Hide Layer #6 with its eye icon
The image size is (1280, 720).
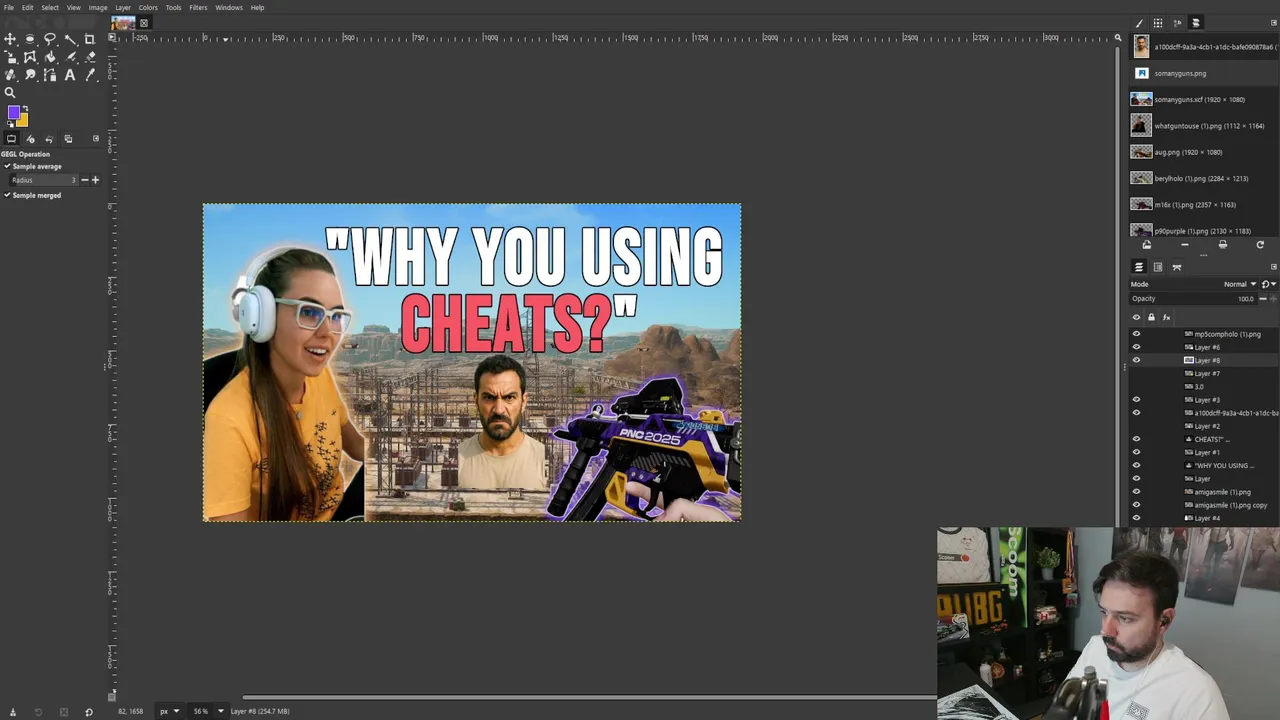pos(1136,347)
